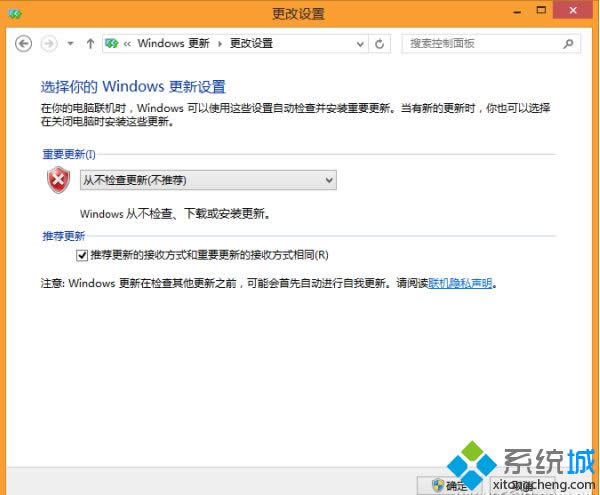600x495 pixels.
Task: Minimize the 更改设置 window
Action: [x=517, y=11]
